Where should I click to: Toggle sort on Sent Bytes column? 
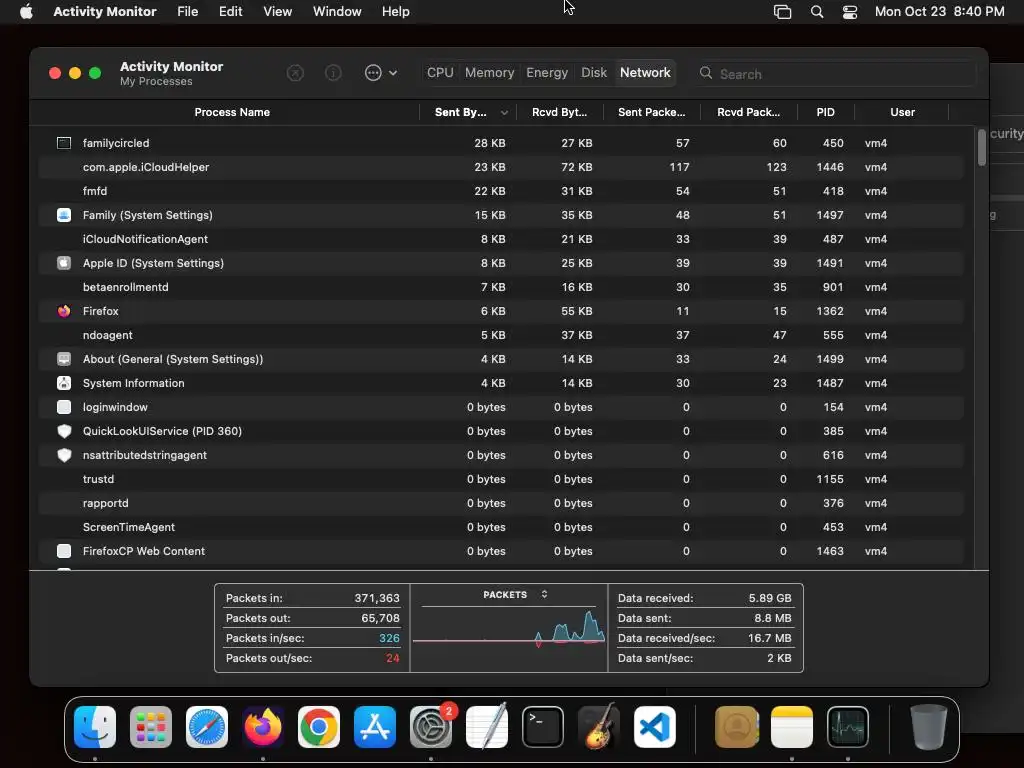tap(468, 112)
